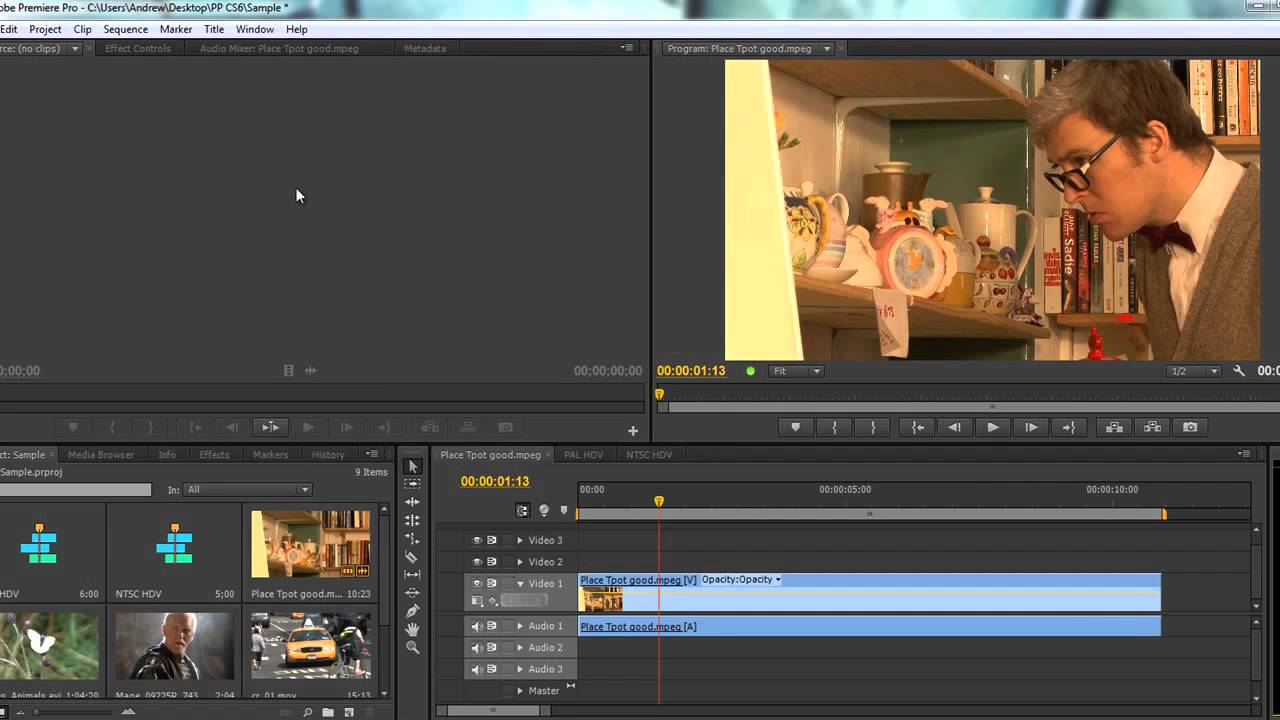Click the timeline timecode 00:00:01:13
The width and height of the screenshot is (1280, 720).
495,482
